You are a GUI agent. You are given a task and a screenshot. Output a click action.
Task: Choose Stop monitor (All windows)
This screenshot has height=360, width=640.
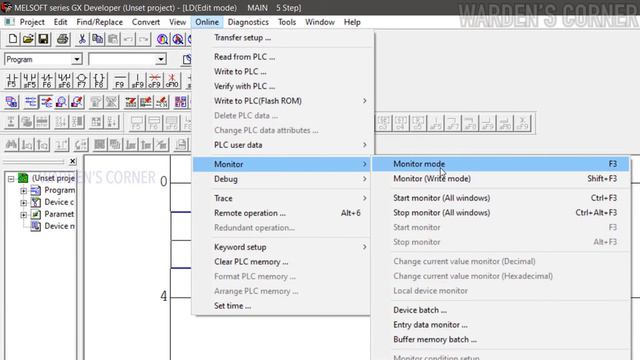tap(501, 213)
